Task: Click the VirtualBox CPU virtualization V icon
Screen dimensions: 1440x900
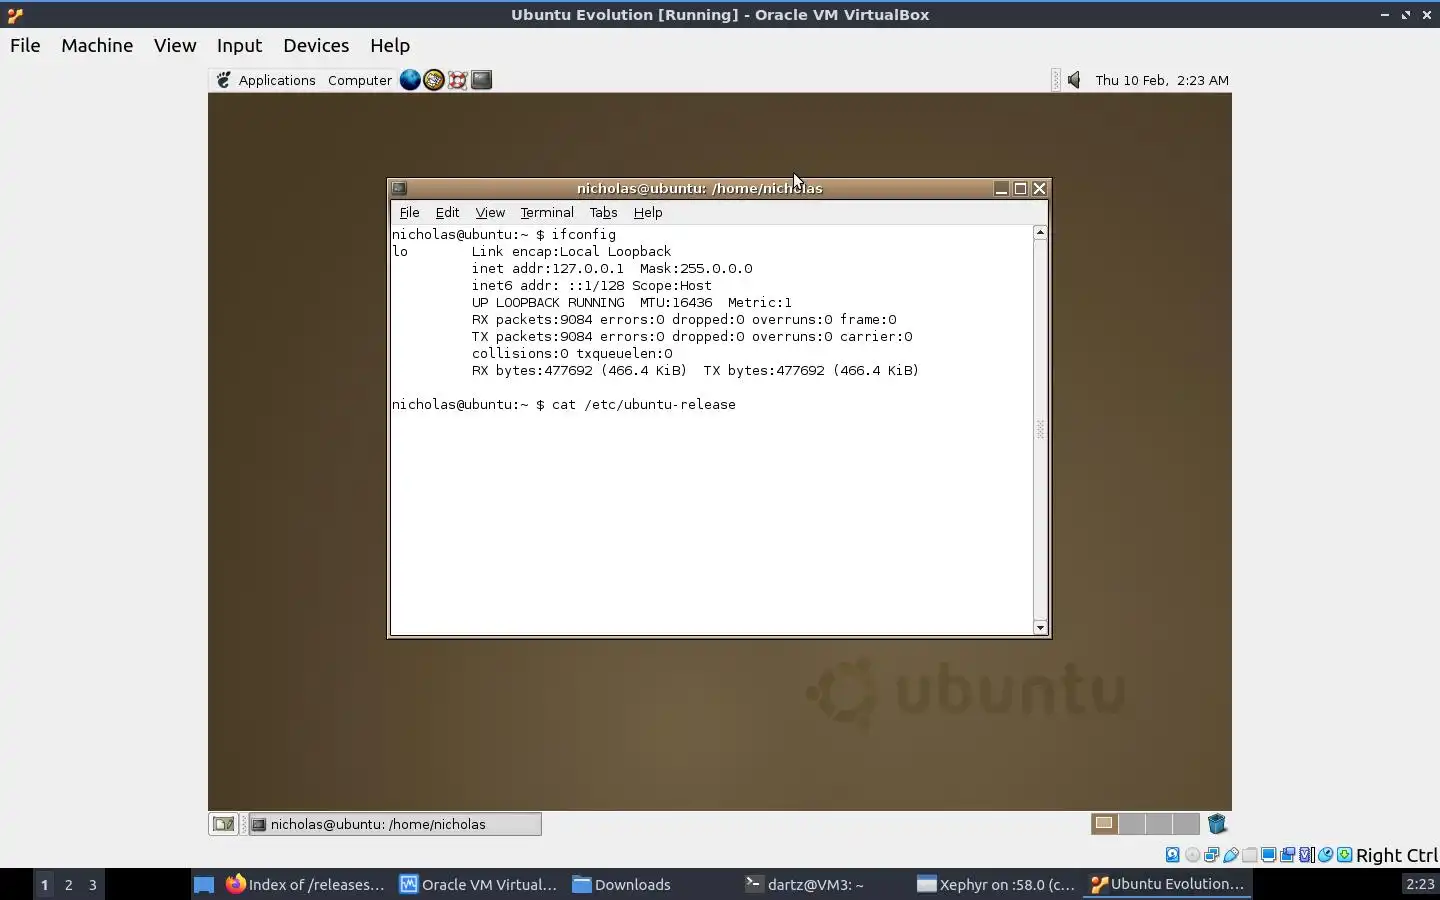Action: point(1306,855)
